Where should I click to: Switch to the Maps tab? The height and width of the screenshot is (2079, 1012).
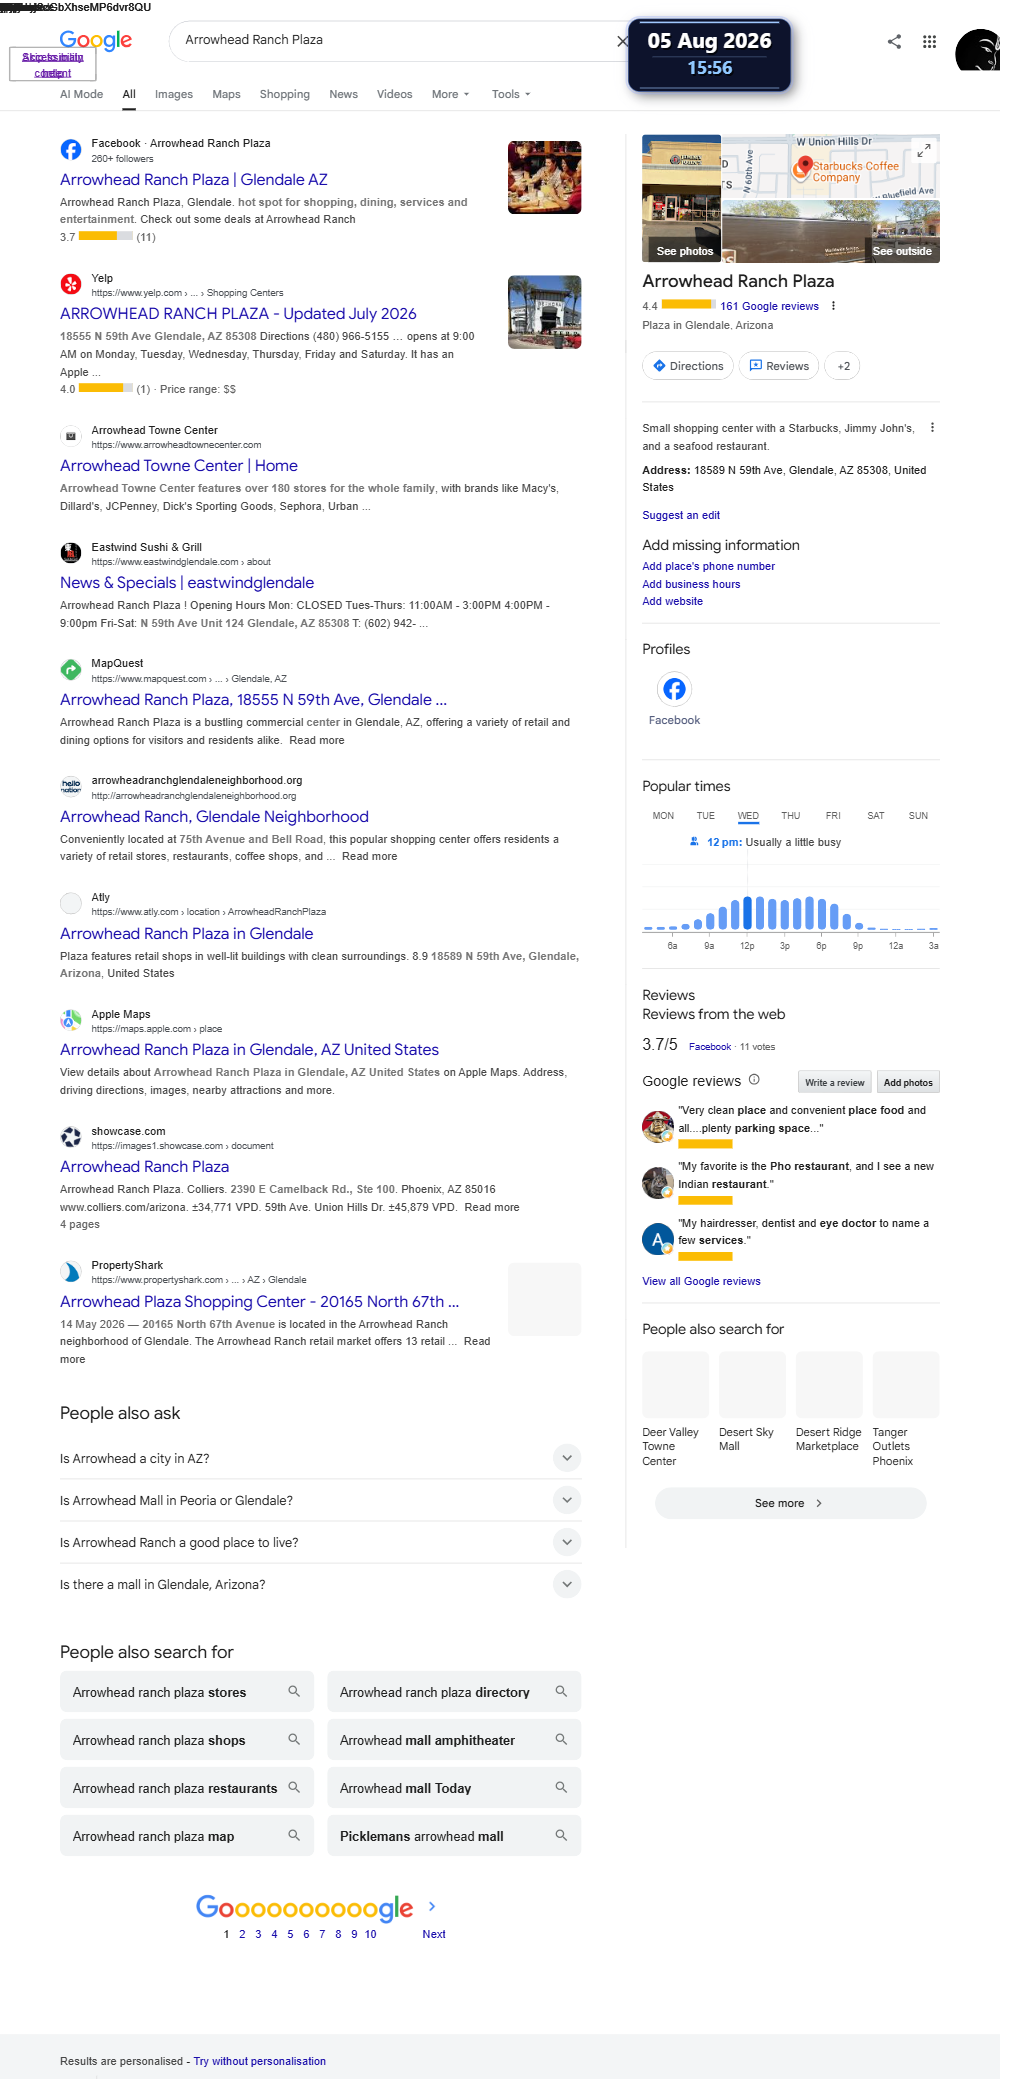tap(226, 94)
